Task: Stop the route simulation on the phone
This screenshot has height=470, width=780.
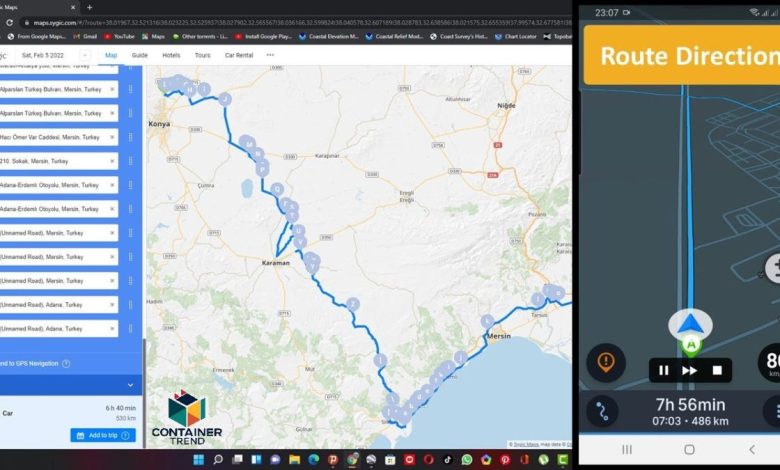Action: pos(717,370)
